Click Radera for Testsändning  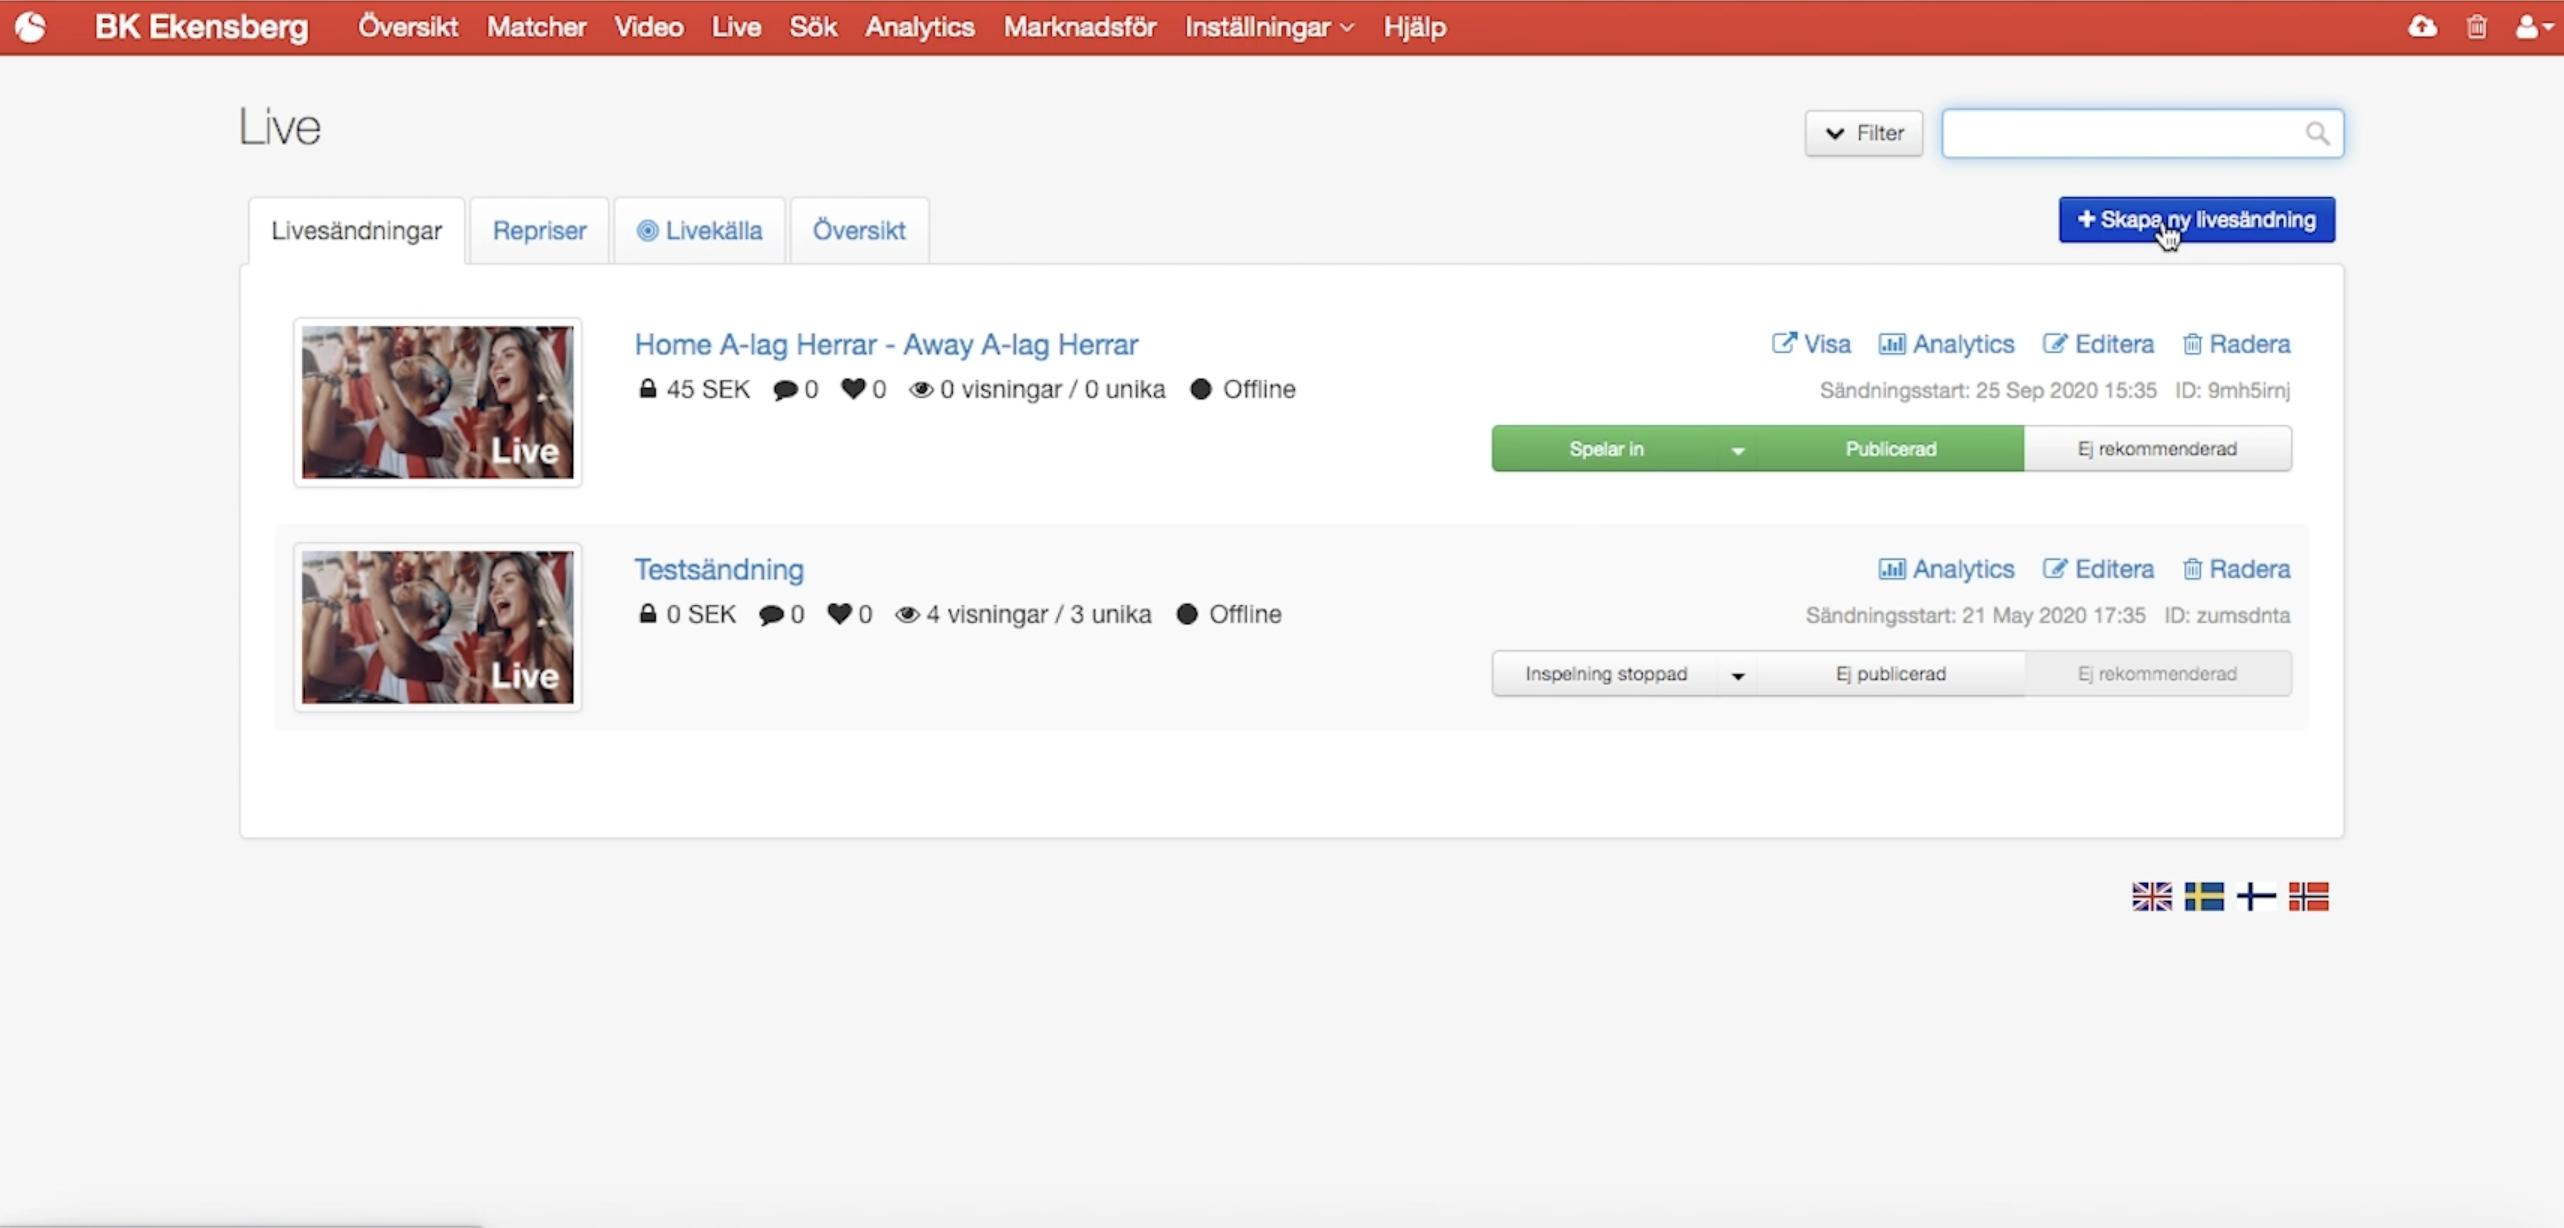tap(2236, 569)
